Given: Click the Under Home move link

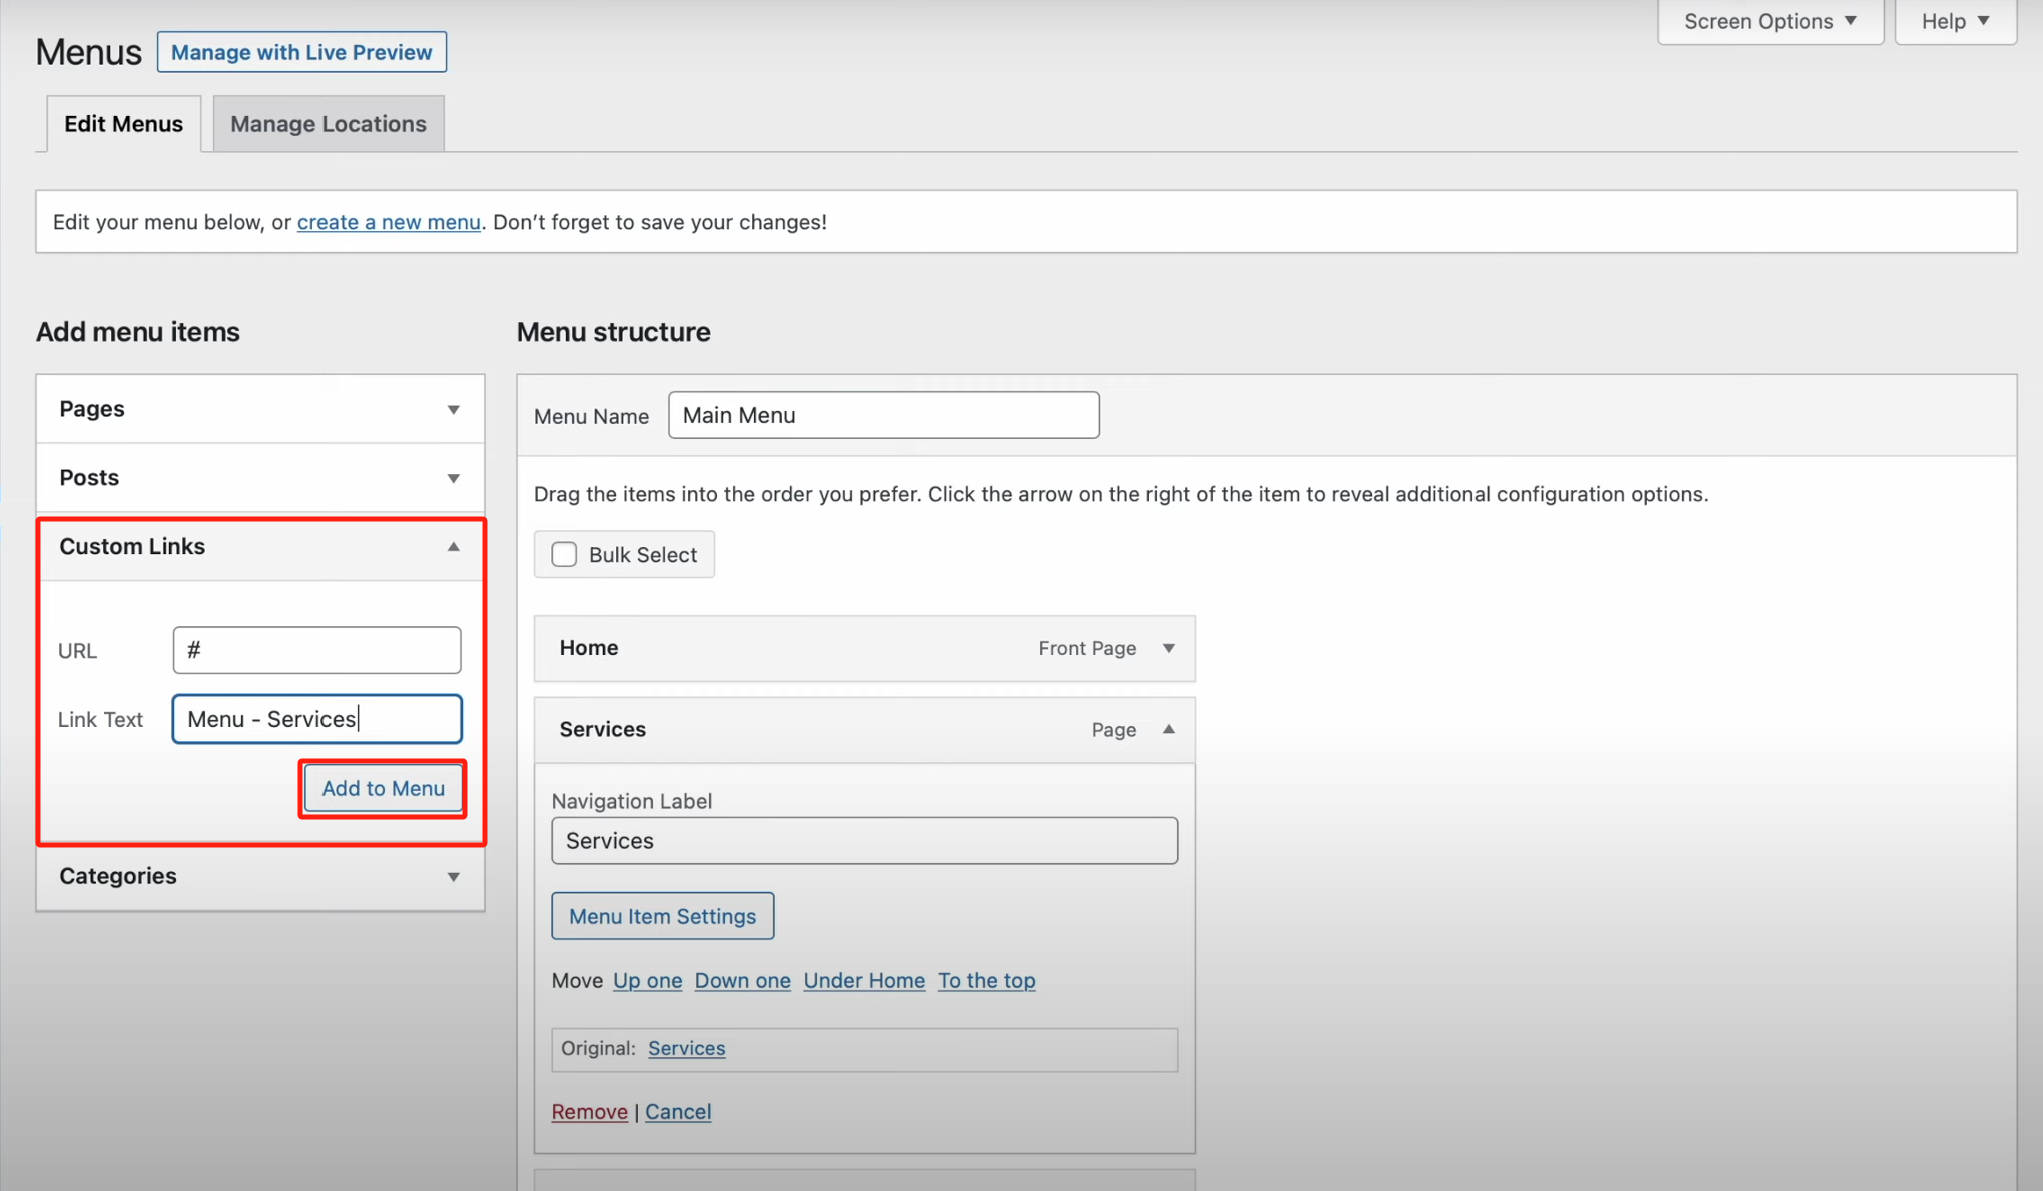Looking at the screenshot, I should coord(864,980).
